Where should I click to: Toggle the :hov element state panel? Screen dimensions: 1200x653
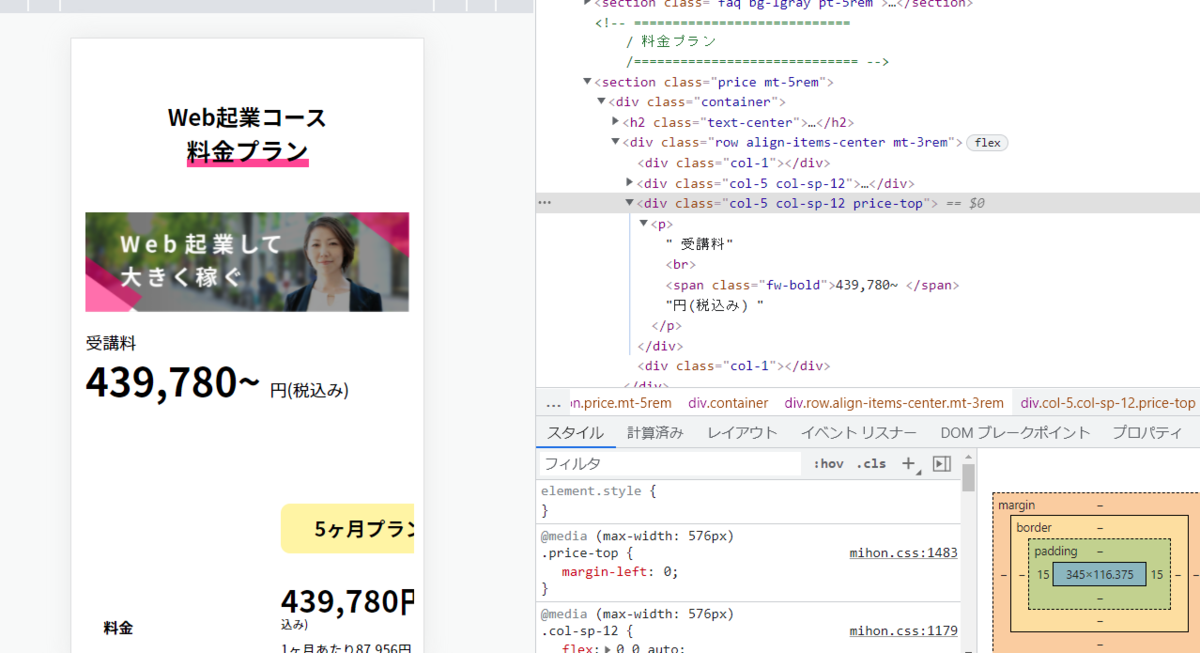point(828,464)
